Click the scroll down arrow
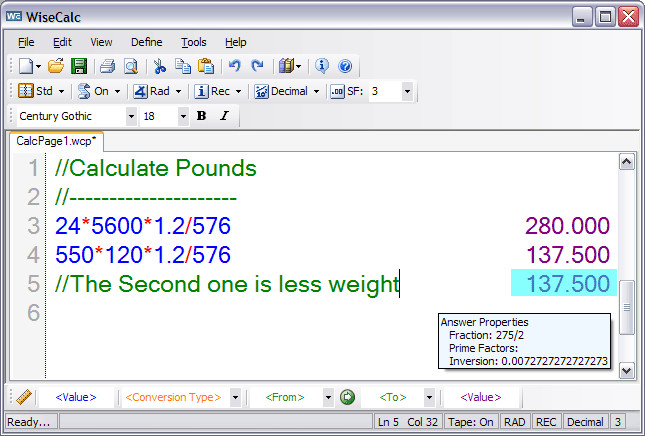 [626, 371]
